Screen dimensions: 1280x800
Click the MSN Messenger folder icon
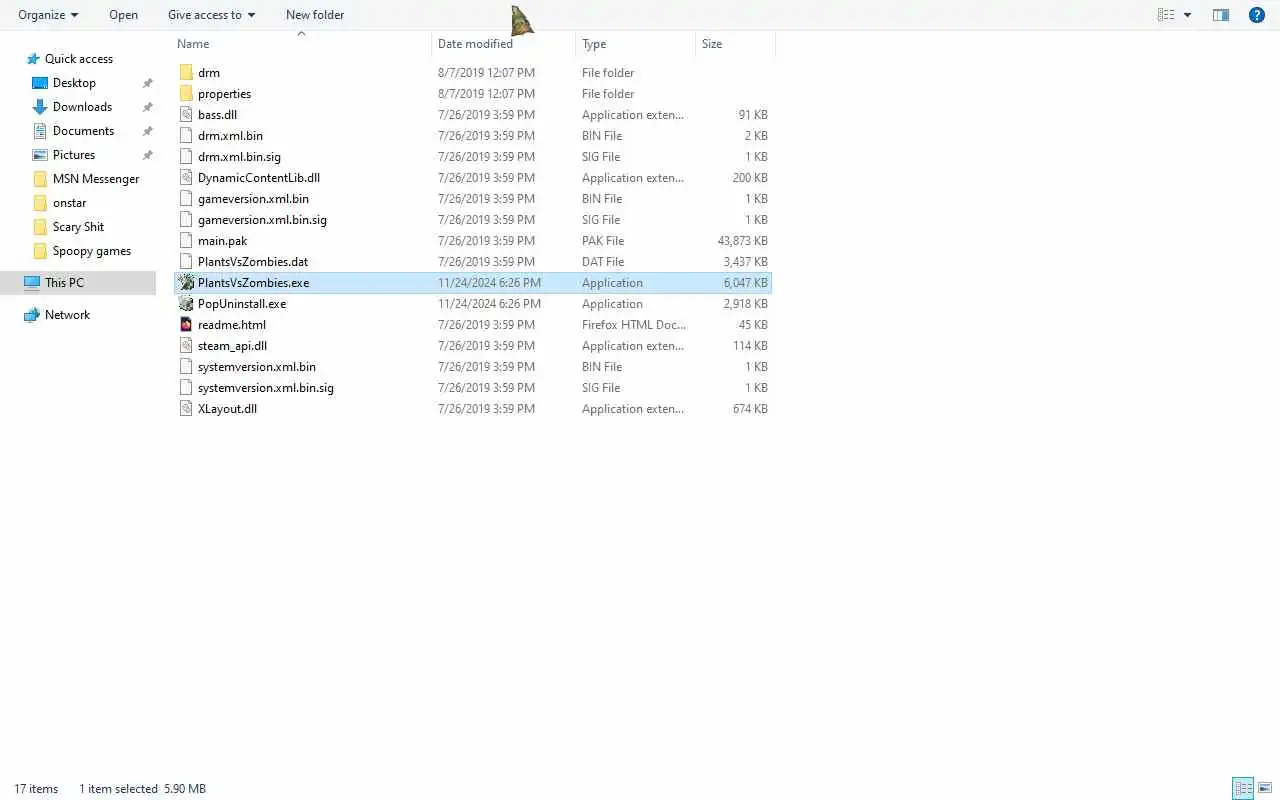pyautogui.click(x=40, y=179)
